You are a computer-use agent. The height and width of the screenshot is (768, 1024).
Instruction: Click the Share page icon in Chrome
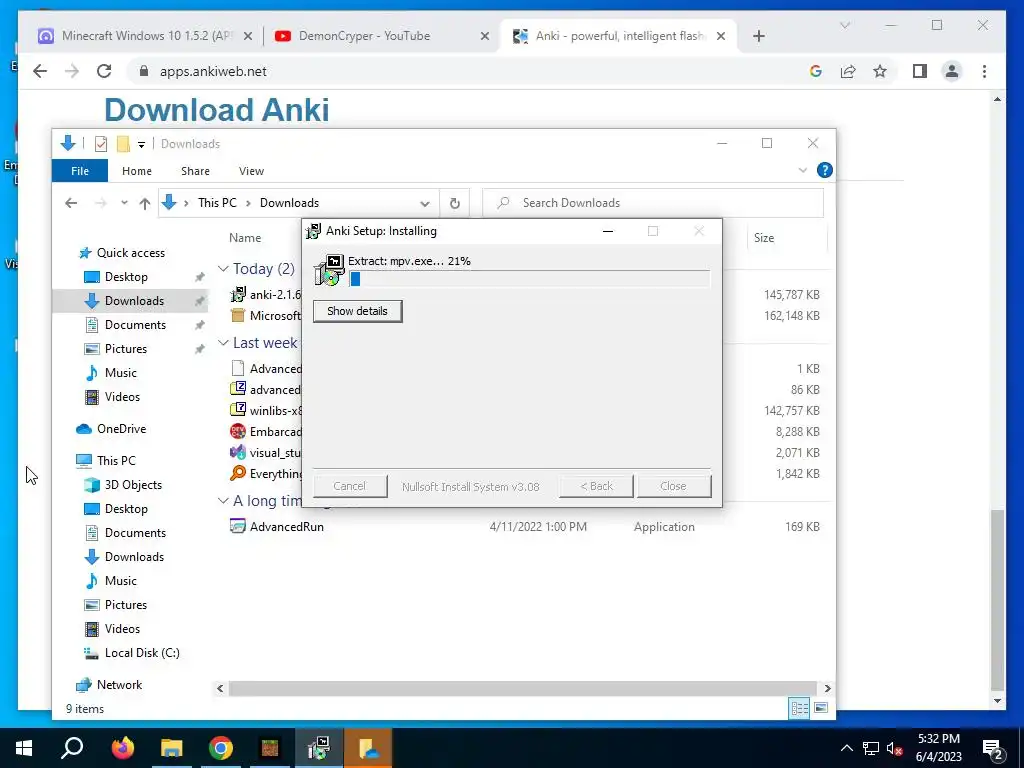click(848, 71)
